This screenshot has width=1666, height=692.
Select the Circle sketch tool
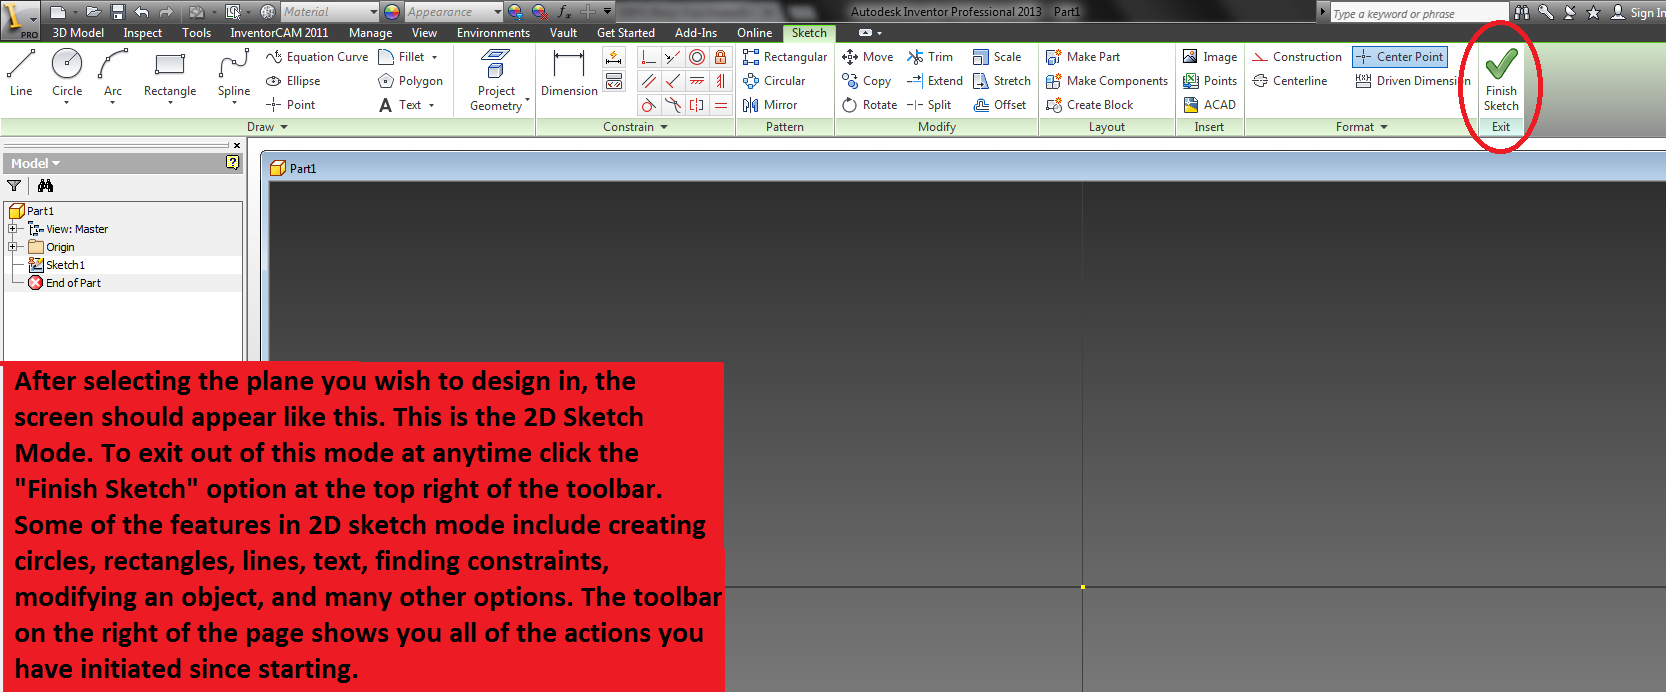67,72
